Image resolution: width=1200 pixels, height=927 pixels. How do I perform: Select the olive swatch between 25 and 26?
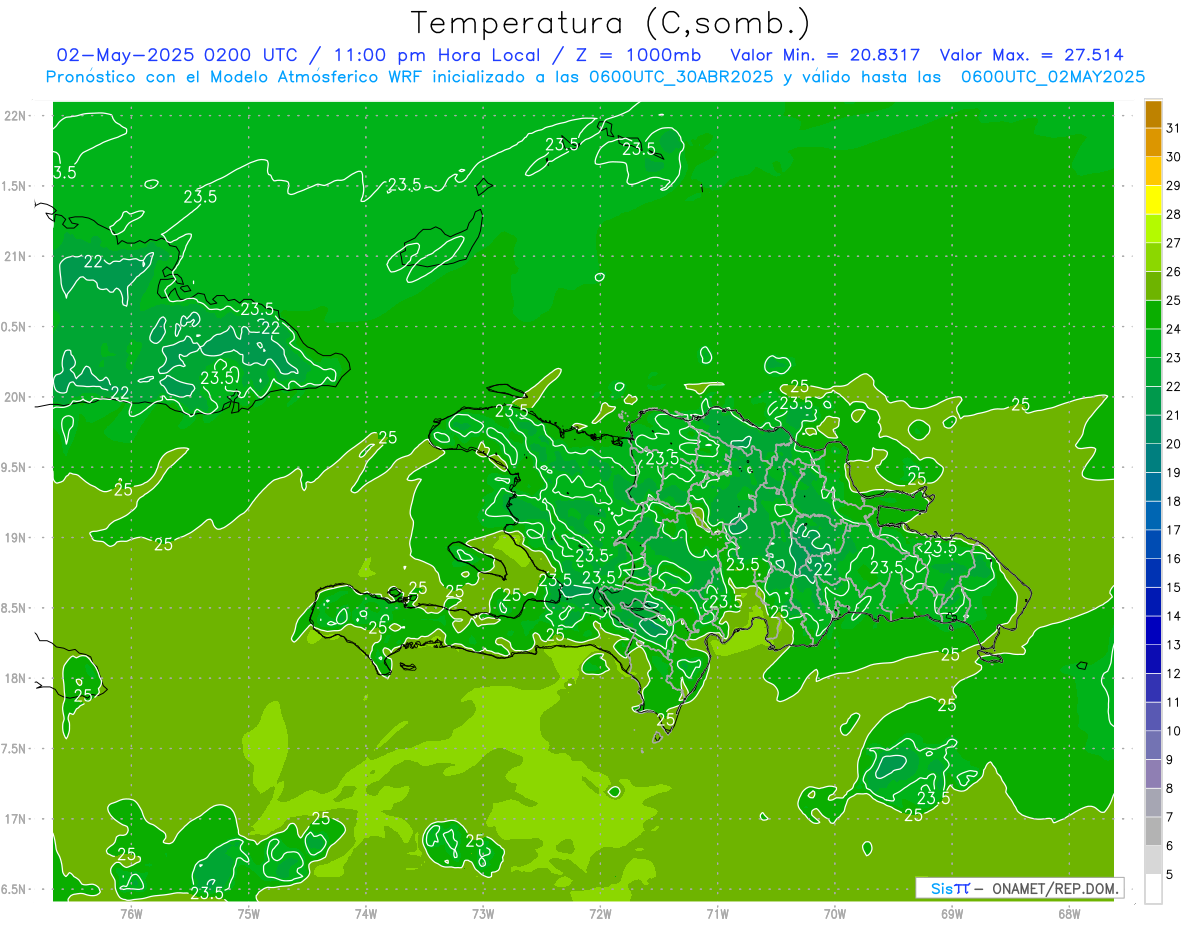pos(1153,286)
